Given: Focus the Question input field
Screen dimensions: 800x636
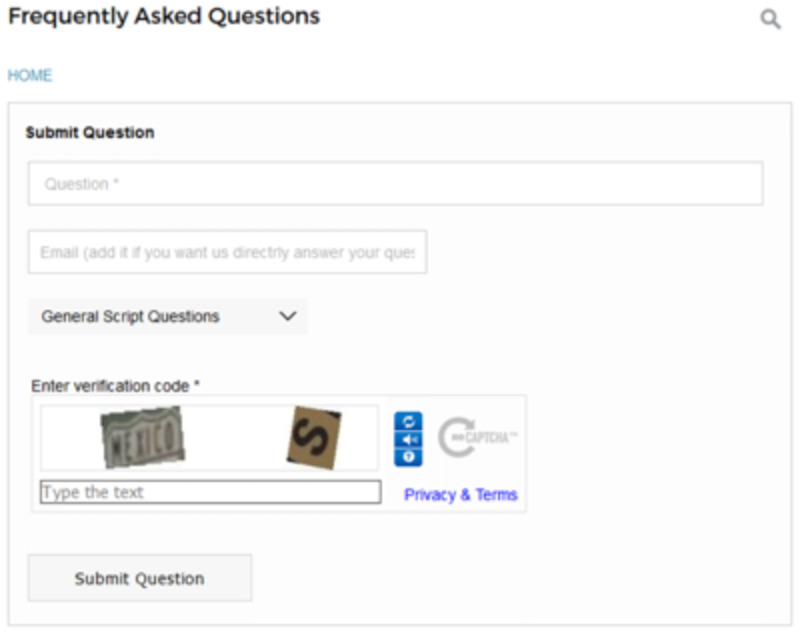Looking at the screenshot, I should click(x=395, y=184).
